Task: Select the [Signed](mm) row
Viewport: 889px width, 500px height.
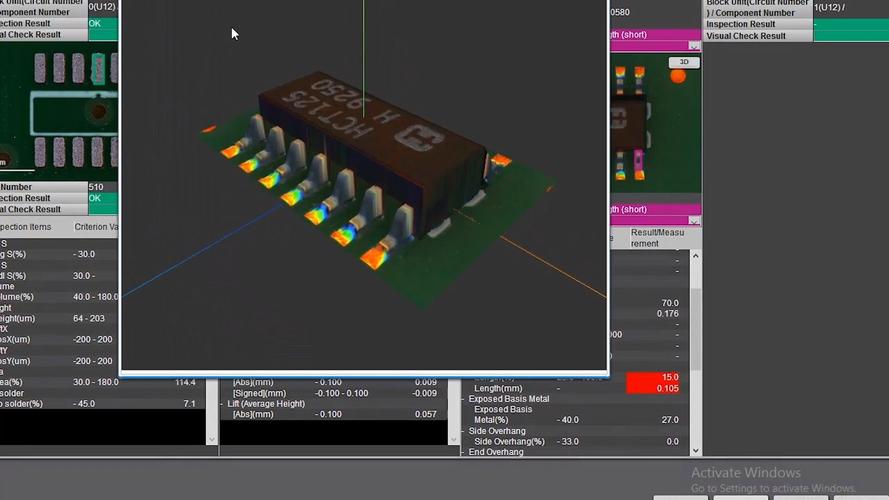Action: click(333, 393)
